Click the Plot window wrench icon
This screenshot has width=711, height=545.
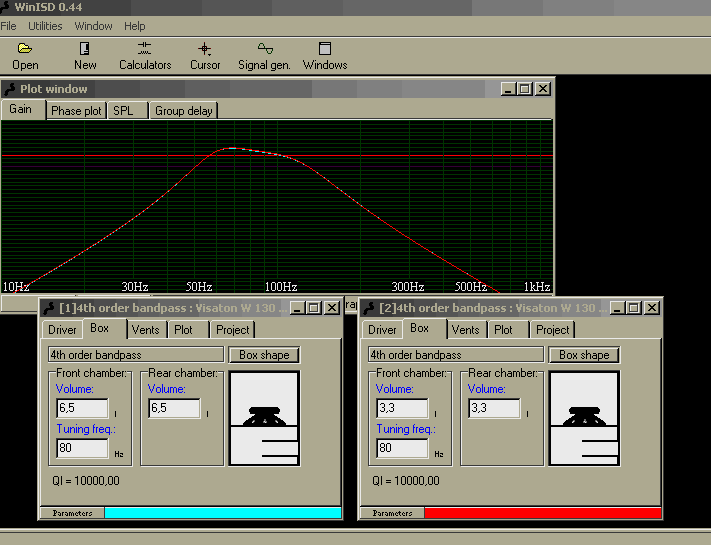point(10,89)
